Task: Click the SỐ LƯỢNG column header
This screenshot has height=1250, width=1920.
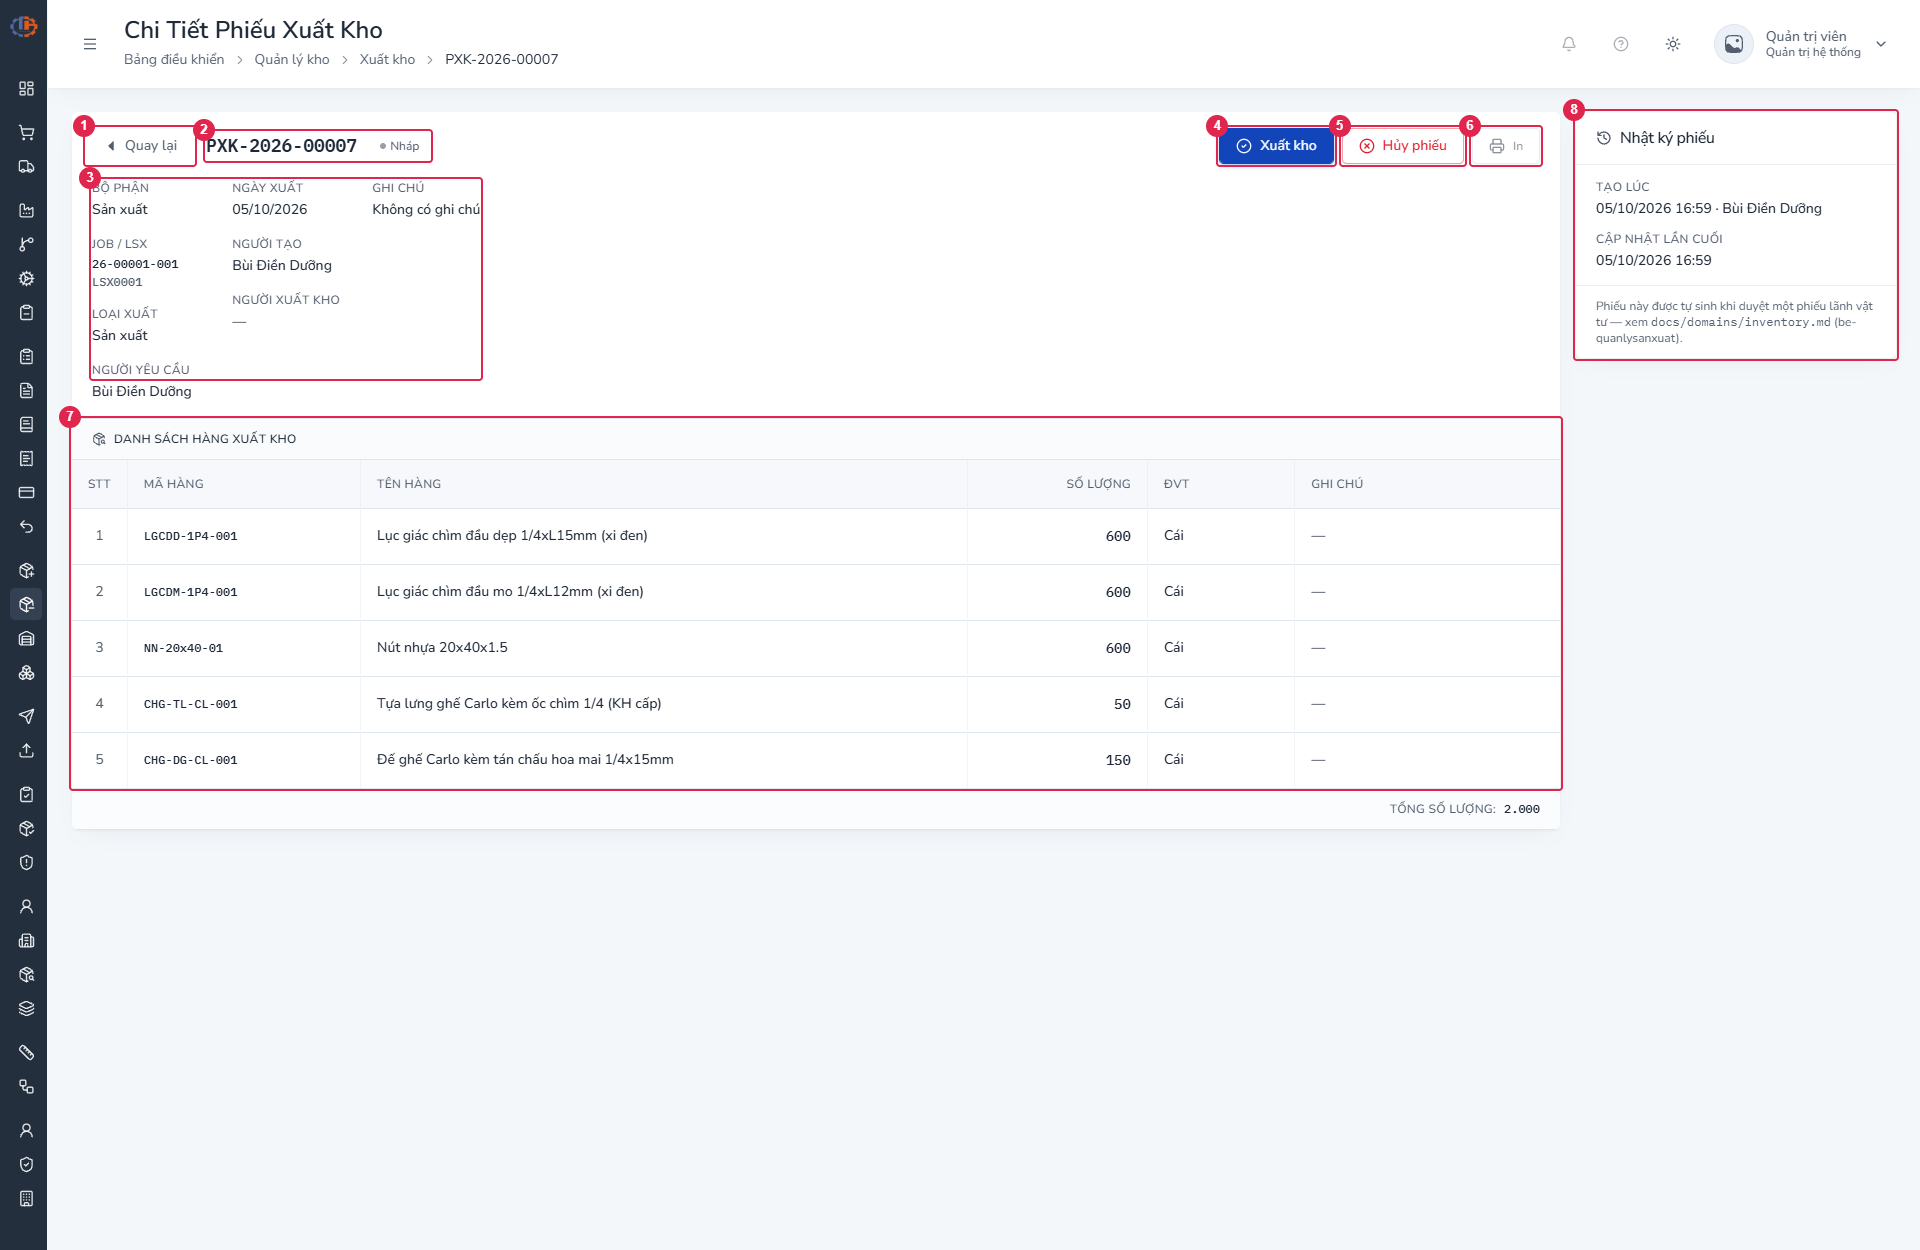Action: click(1098, 484)
